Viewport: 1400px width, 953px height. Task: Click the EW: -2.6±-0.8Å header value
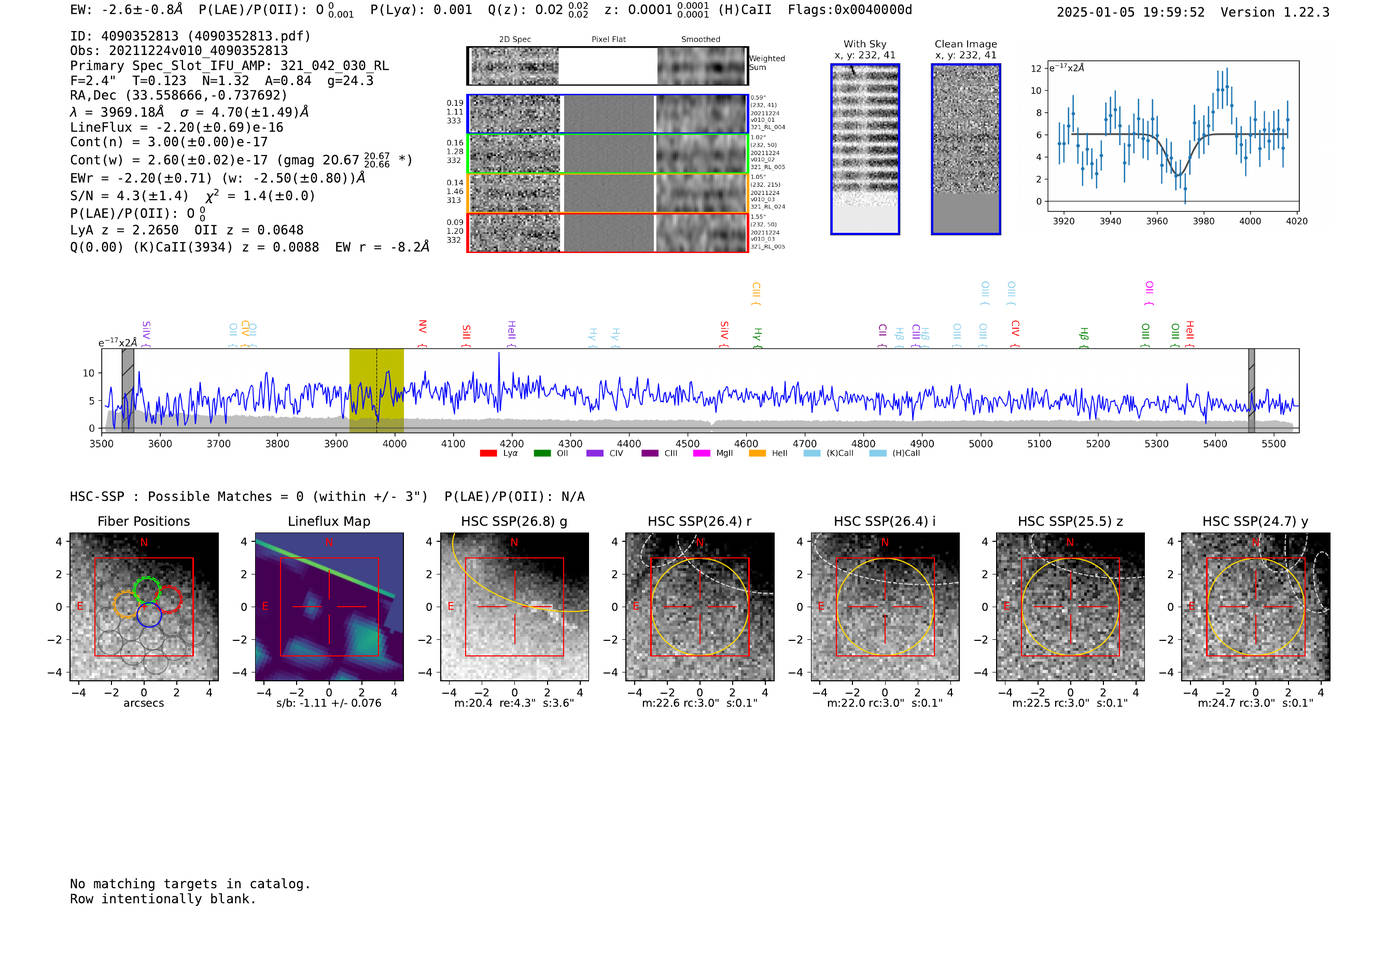[x=127, y=10]
